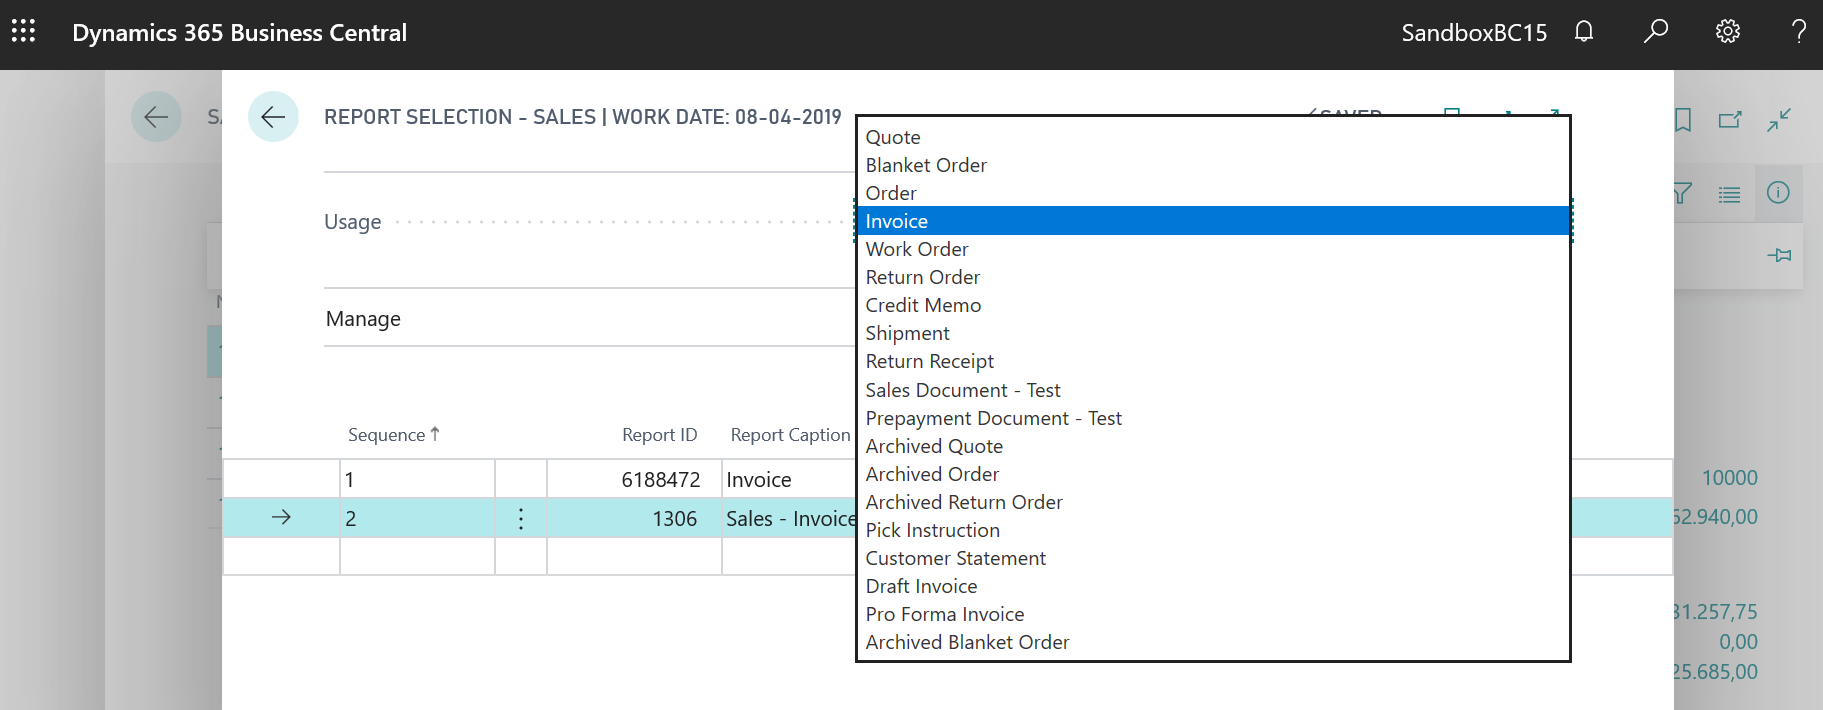Select Archived Quote option
1823x710 pixels.
pos(1213,446)
